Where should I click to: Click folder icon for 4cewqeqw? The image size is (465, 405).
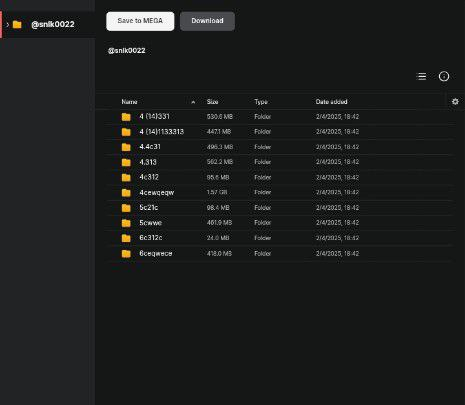pyautogui.click(x=126, y=193)
